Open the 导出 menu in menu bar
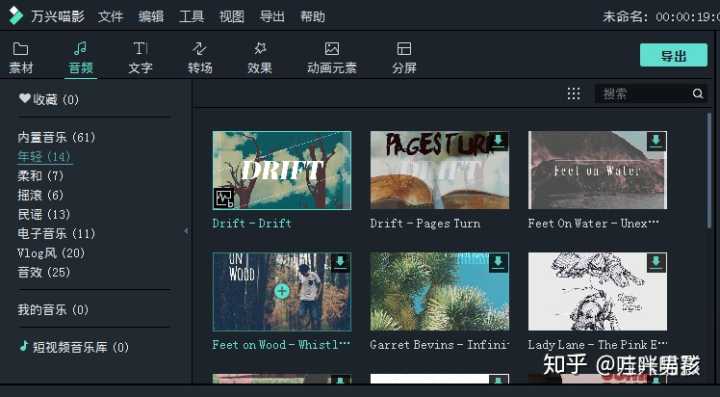The height and width of the screenshot is (397, 720). [x=272, y=17]
